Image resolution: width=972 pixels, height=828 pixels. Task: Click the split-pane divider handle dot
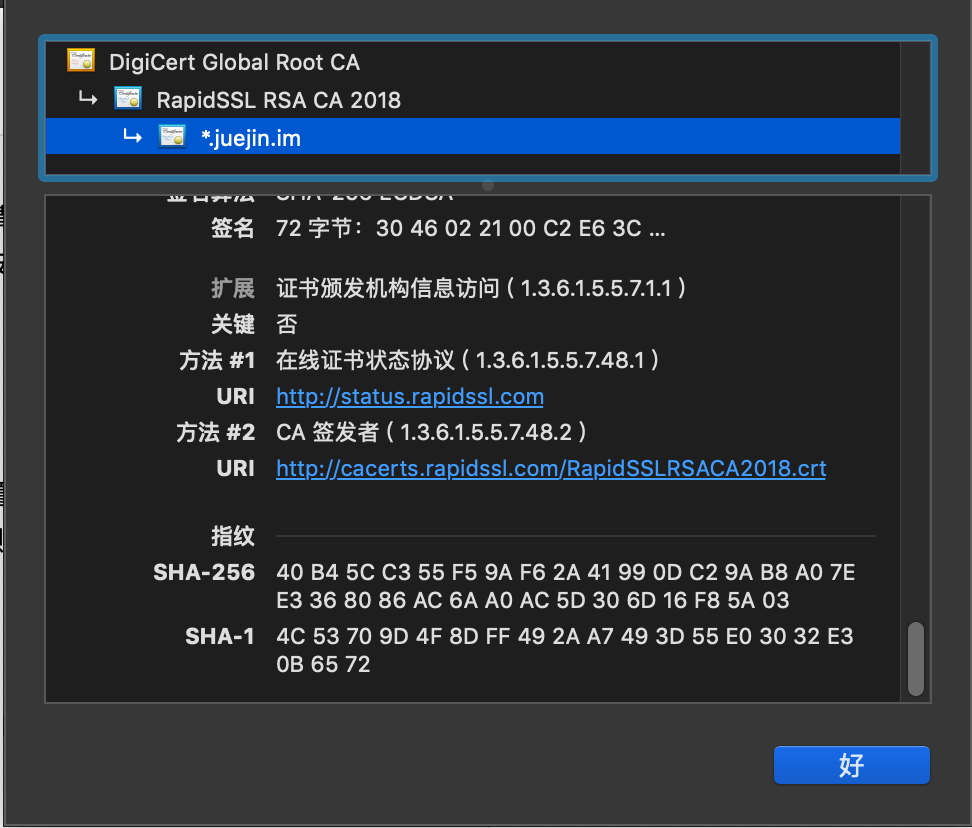coord(488,185)
